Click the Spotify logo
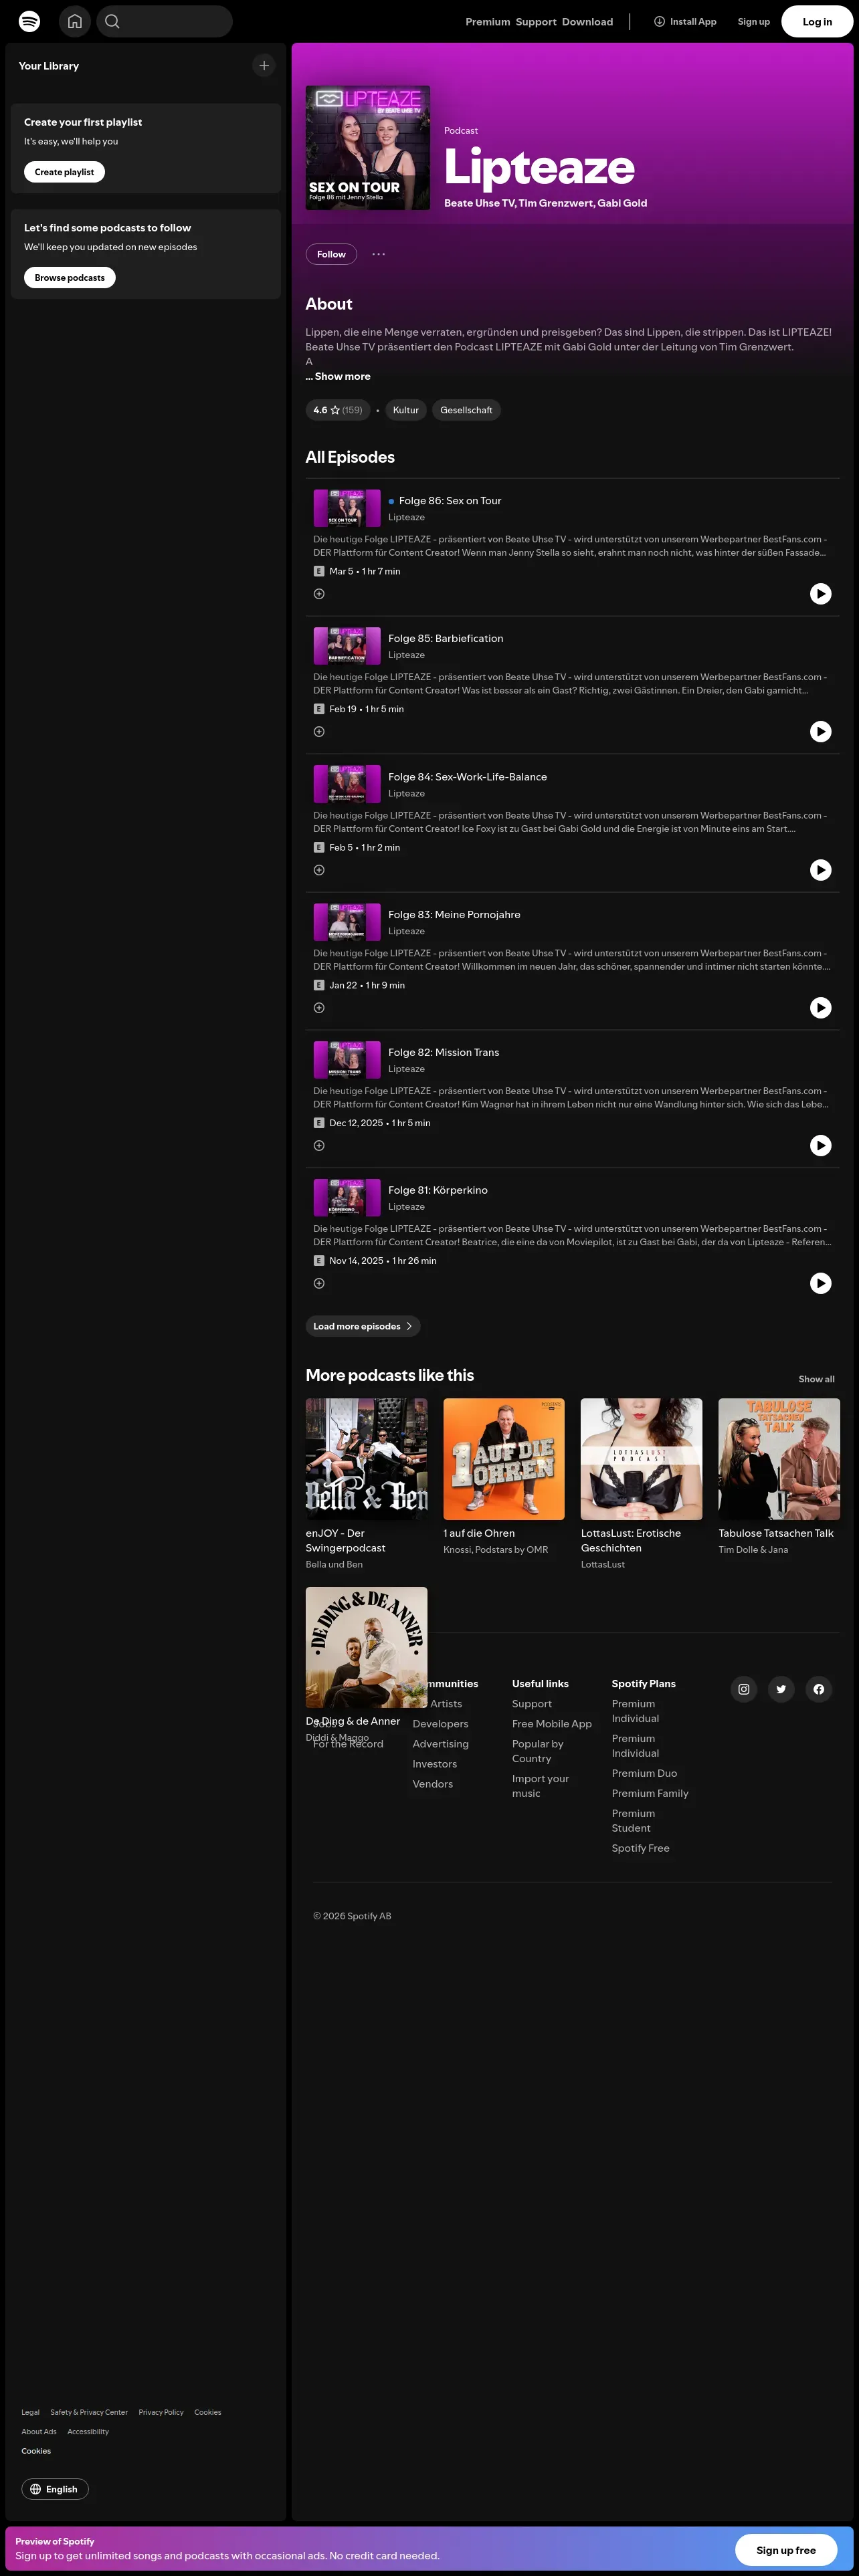Screen dimensions: 859x2576 point(30,21)
